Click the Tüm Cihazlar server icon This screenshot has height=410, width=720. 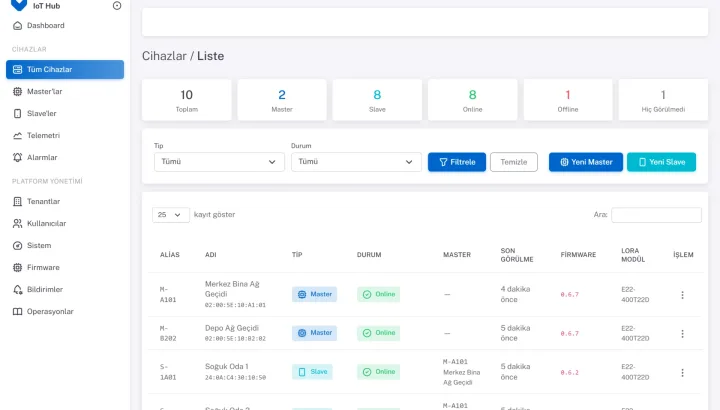coord(17,69)
